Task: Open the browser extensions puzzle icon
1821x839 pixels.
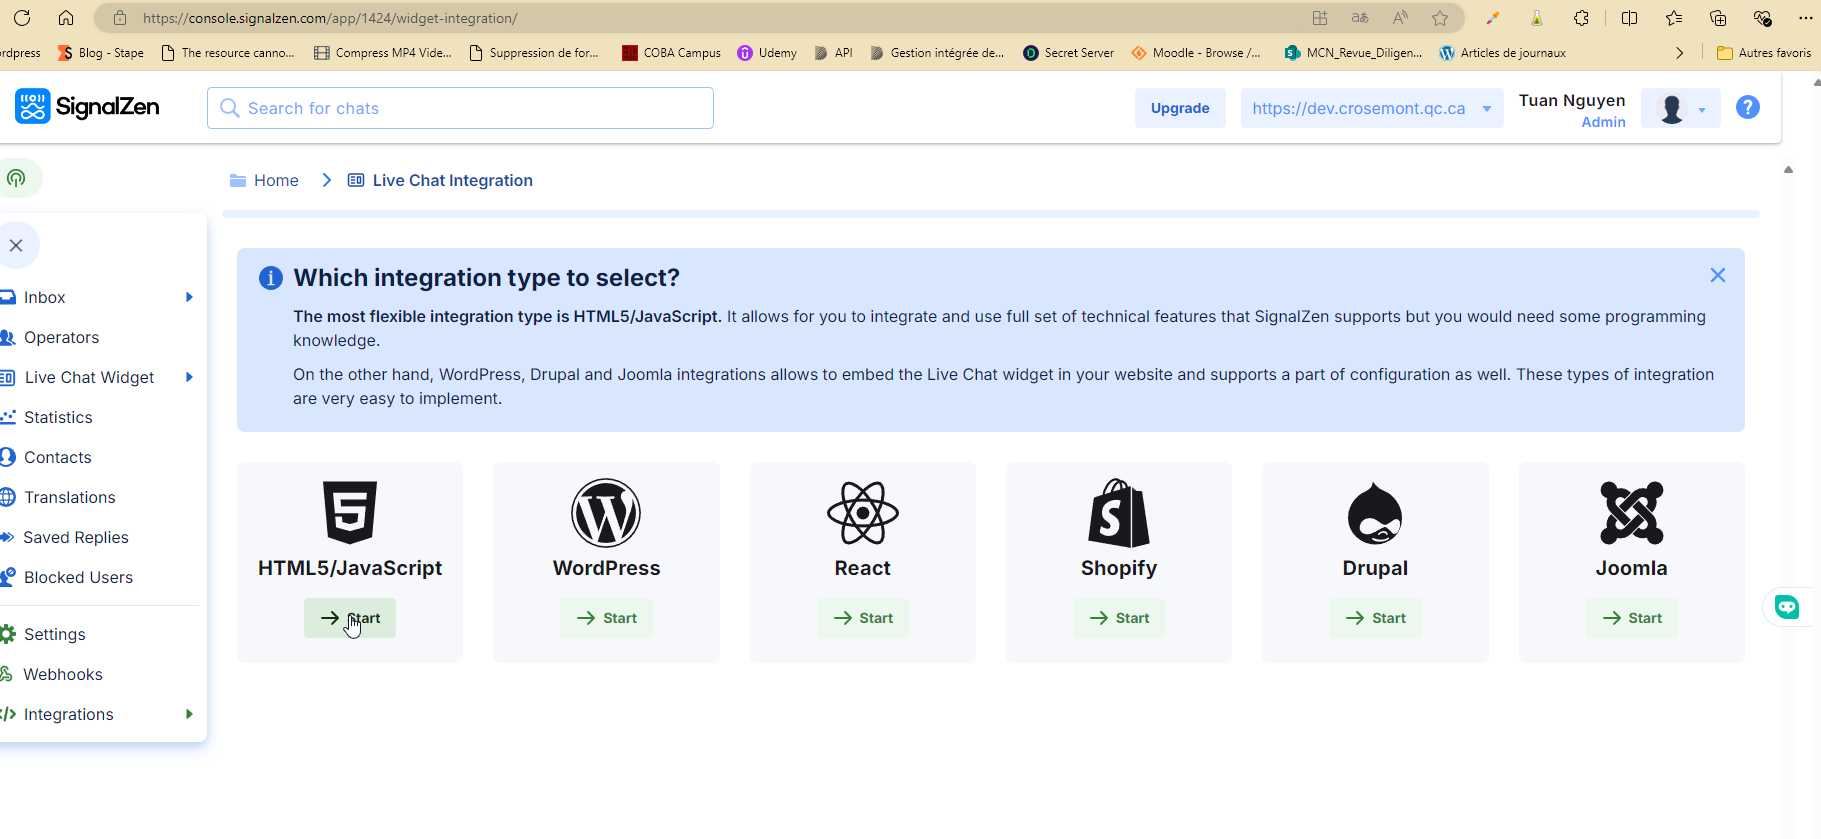Action: (1581, 18)
